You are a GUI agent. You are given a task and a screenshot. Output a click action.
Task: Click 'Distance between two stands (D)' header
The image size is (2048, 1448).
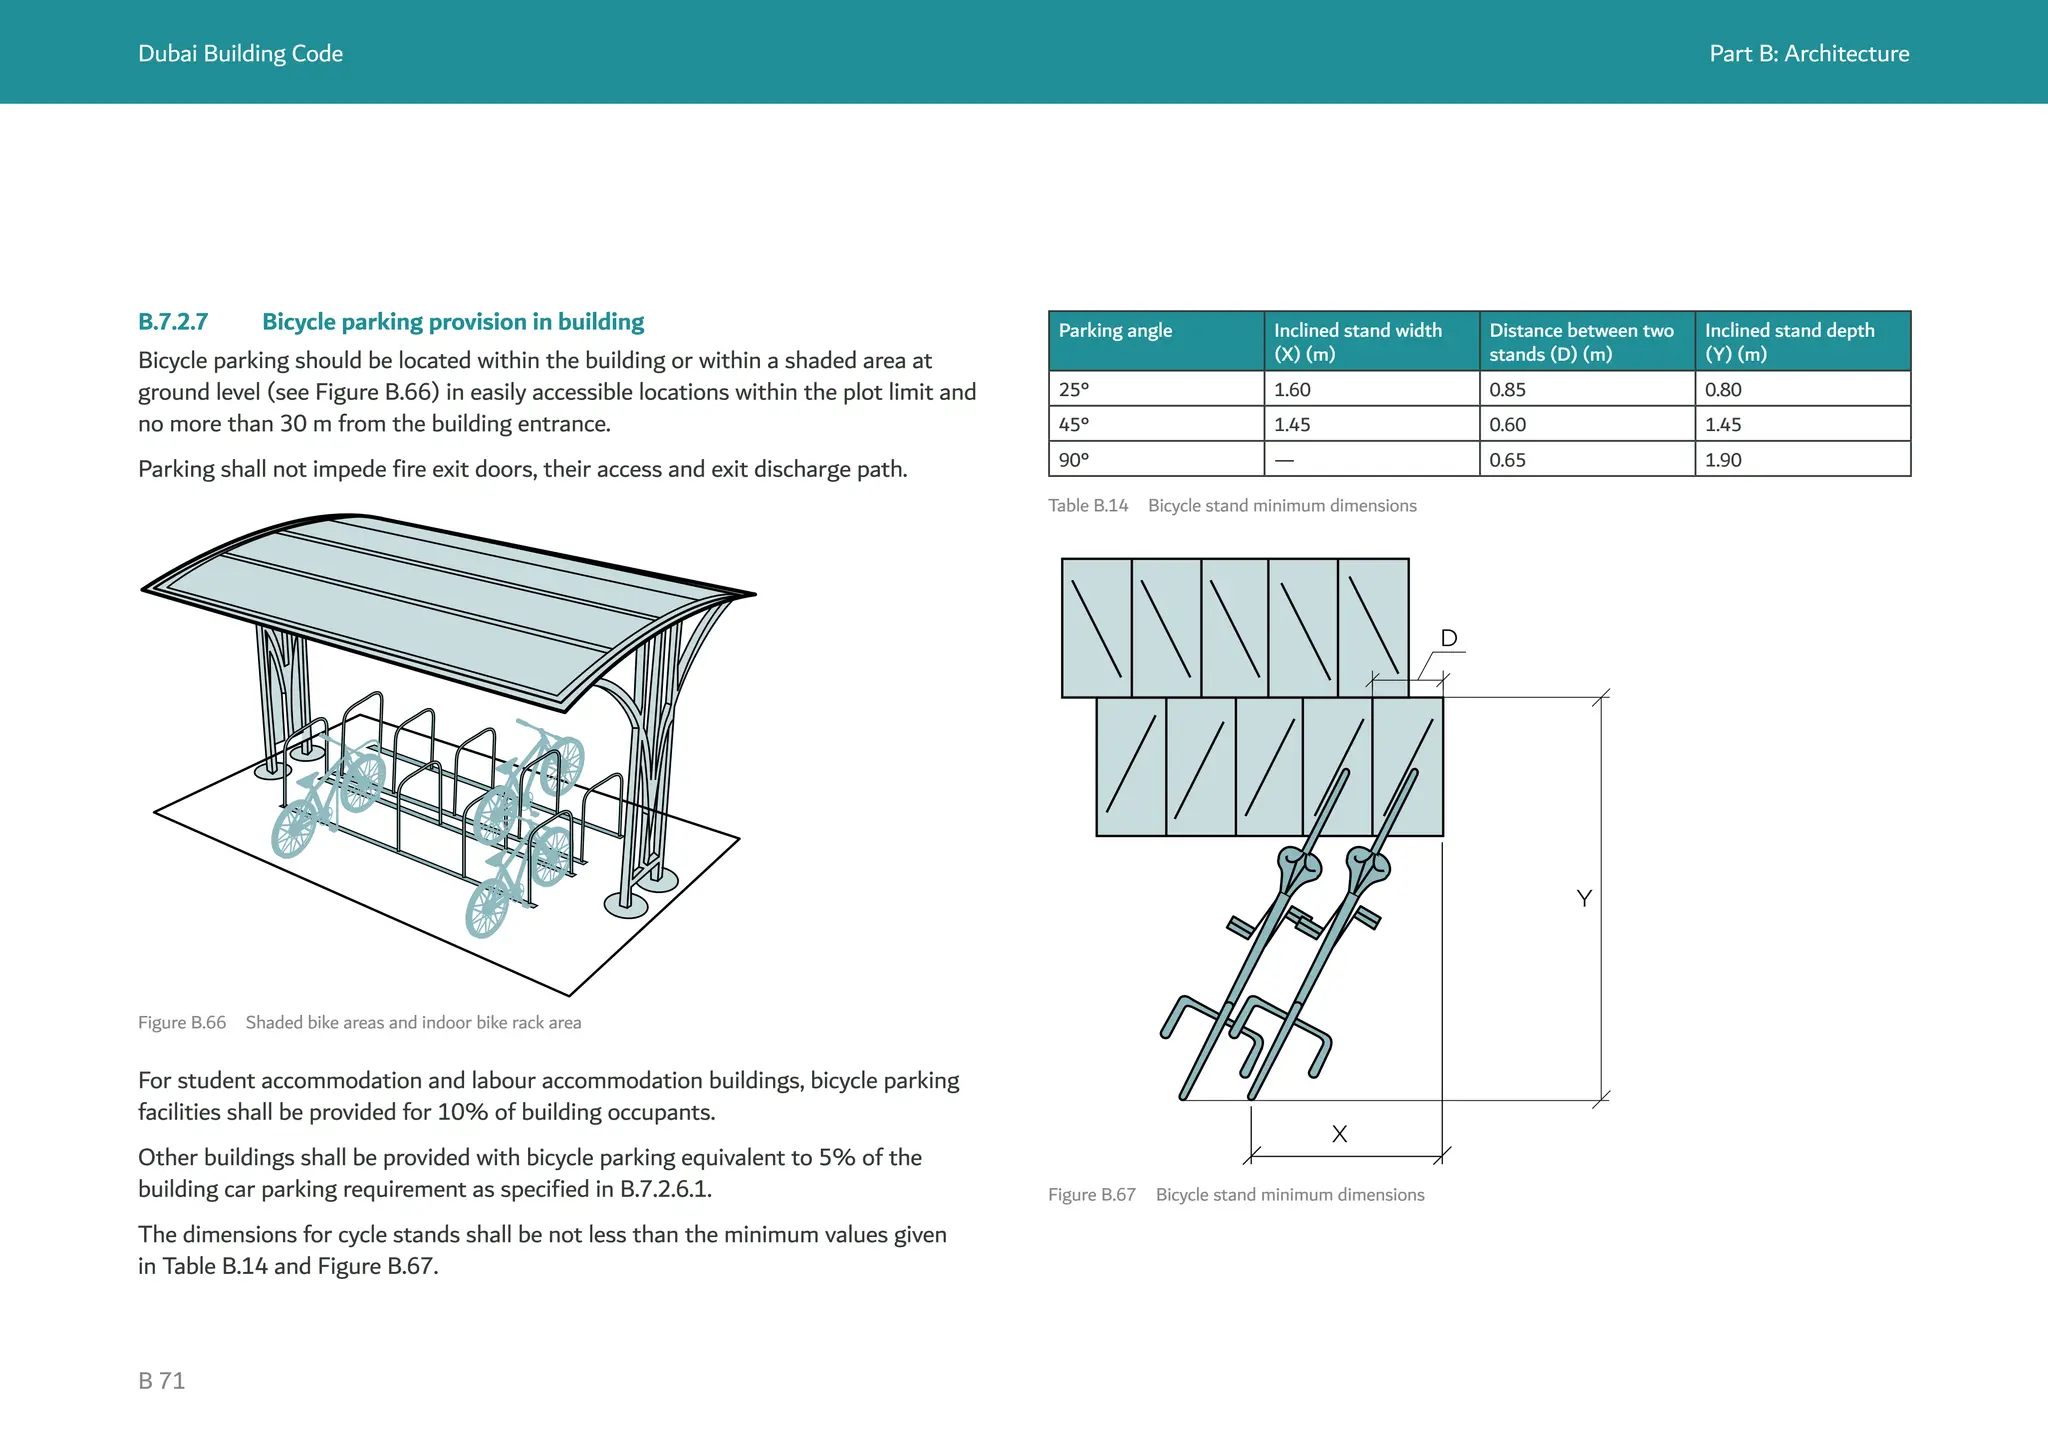[x=1580, y=342]
